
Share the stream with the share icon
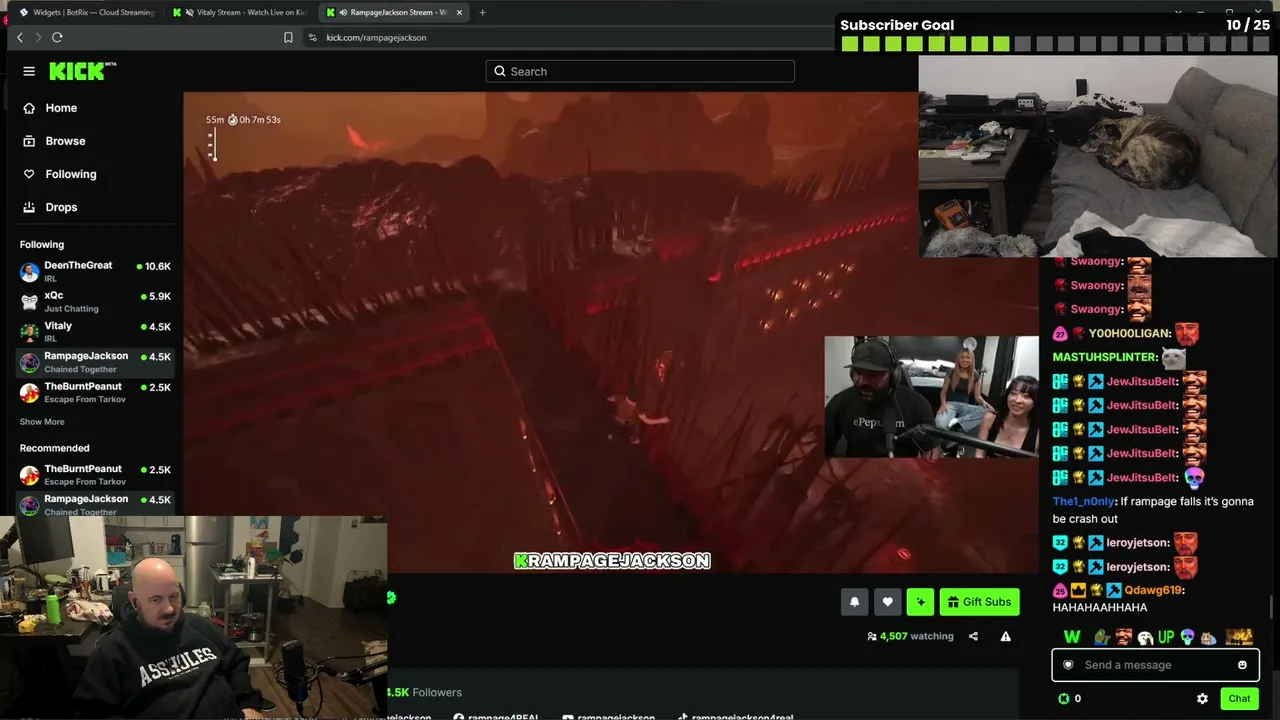973,636
